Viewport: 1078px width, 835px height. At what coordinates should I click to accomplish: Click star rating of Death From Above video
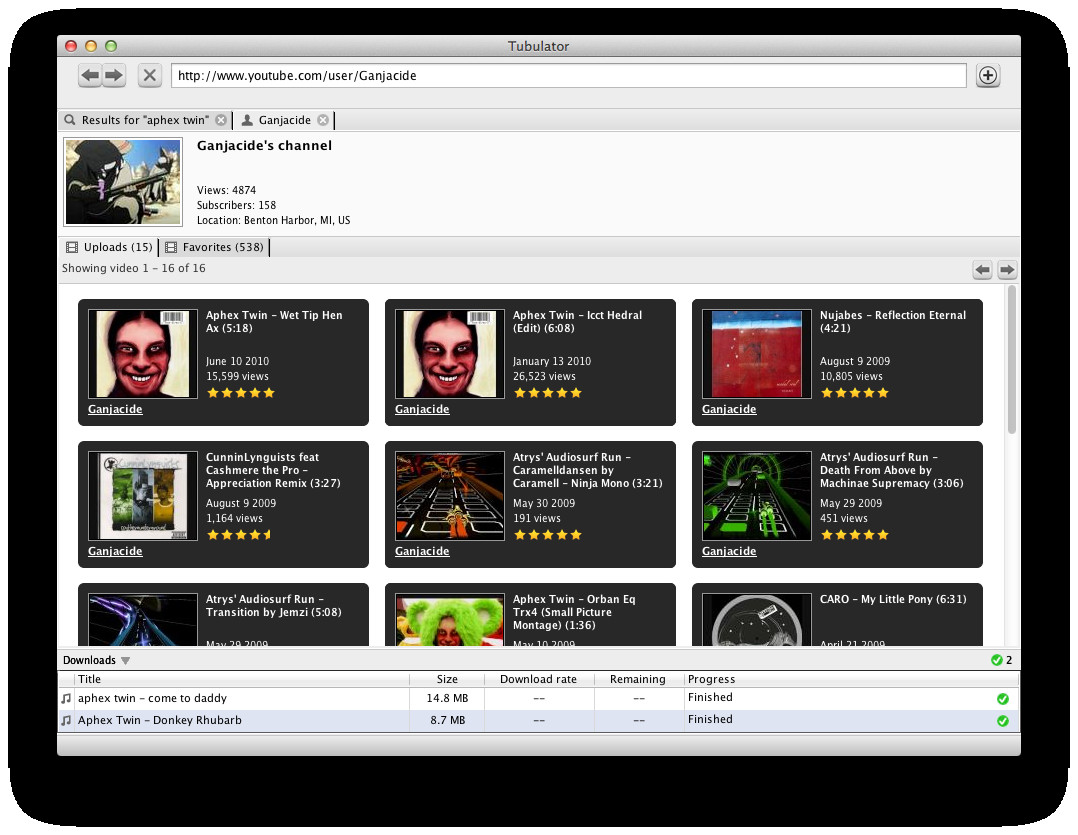point(855,535)
